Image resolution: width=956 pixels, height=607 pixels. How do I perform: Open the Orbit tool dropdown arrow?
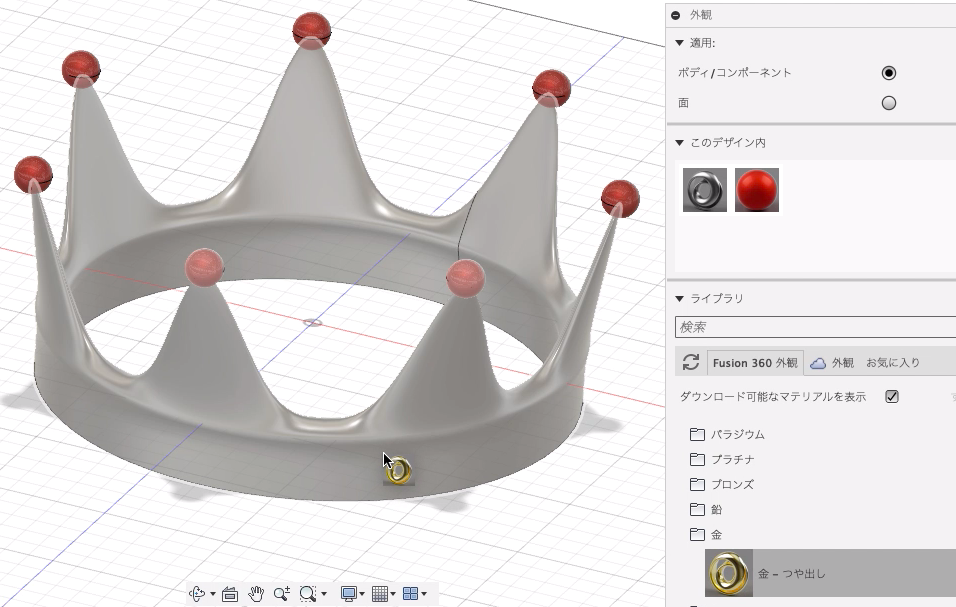tap(213, 594)
